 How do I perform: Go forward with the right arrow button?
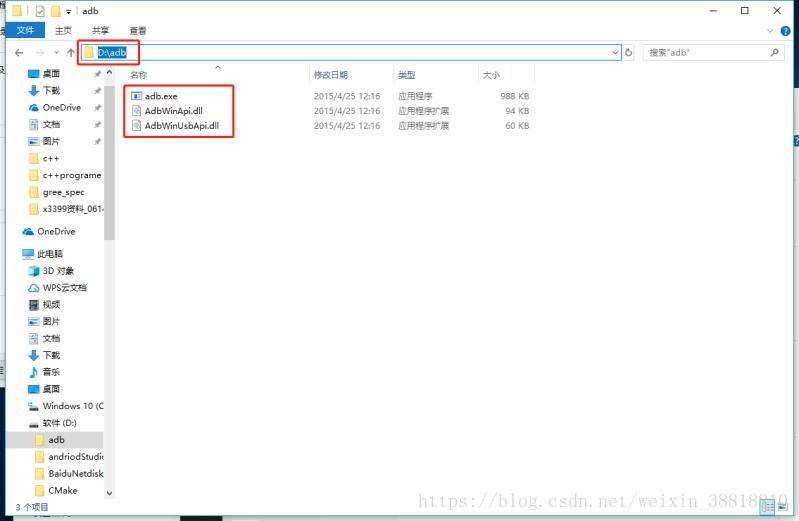[40, 53]
